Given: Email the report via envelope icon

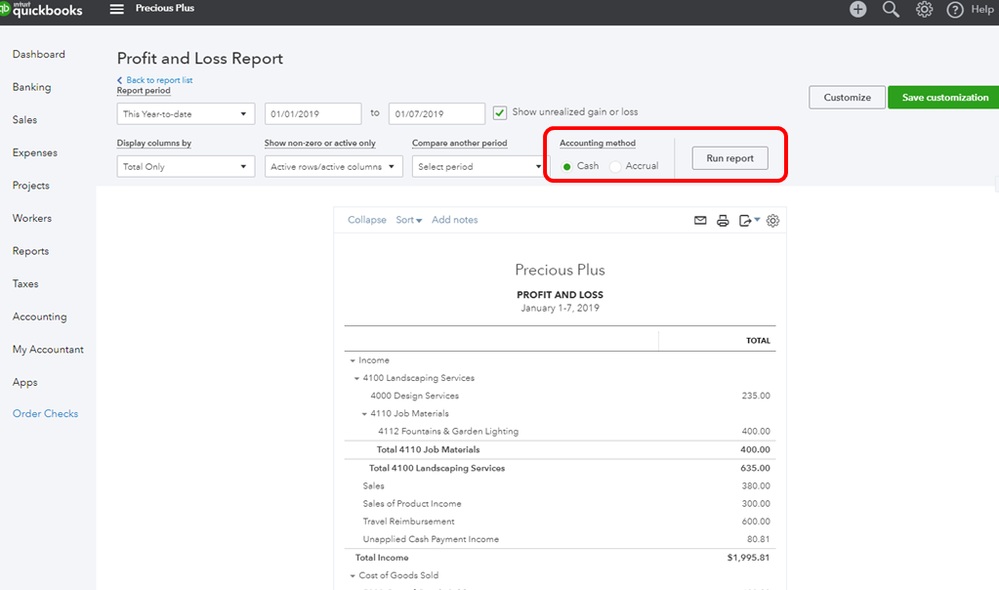Looking at the screenshot, I should (x=700, y=220).
